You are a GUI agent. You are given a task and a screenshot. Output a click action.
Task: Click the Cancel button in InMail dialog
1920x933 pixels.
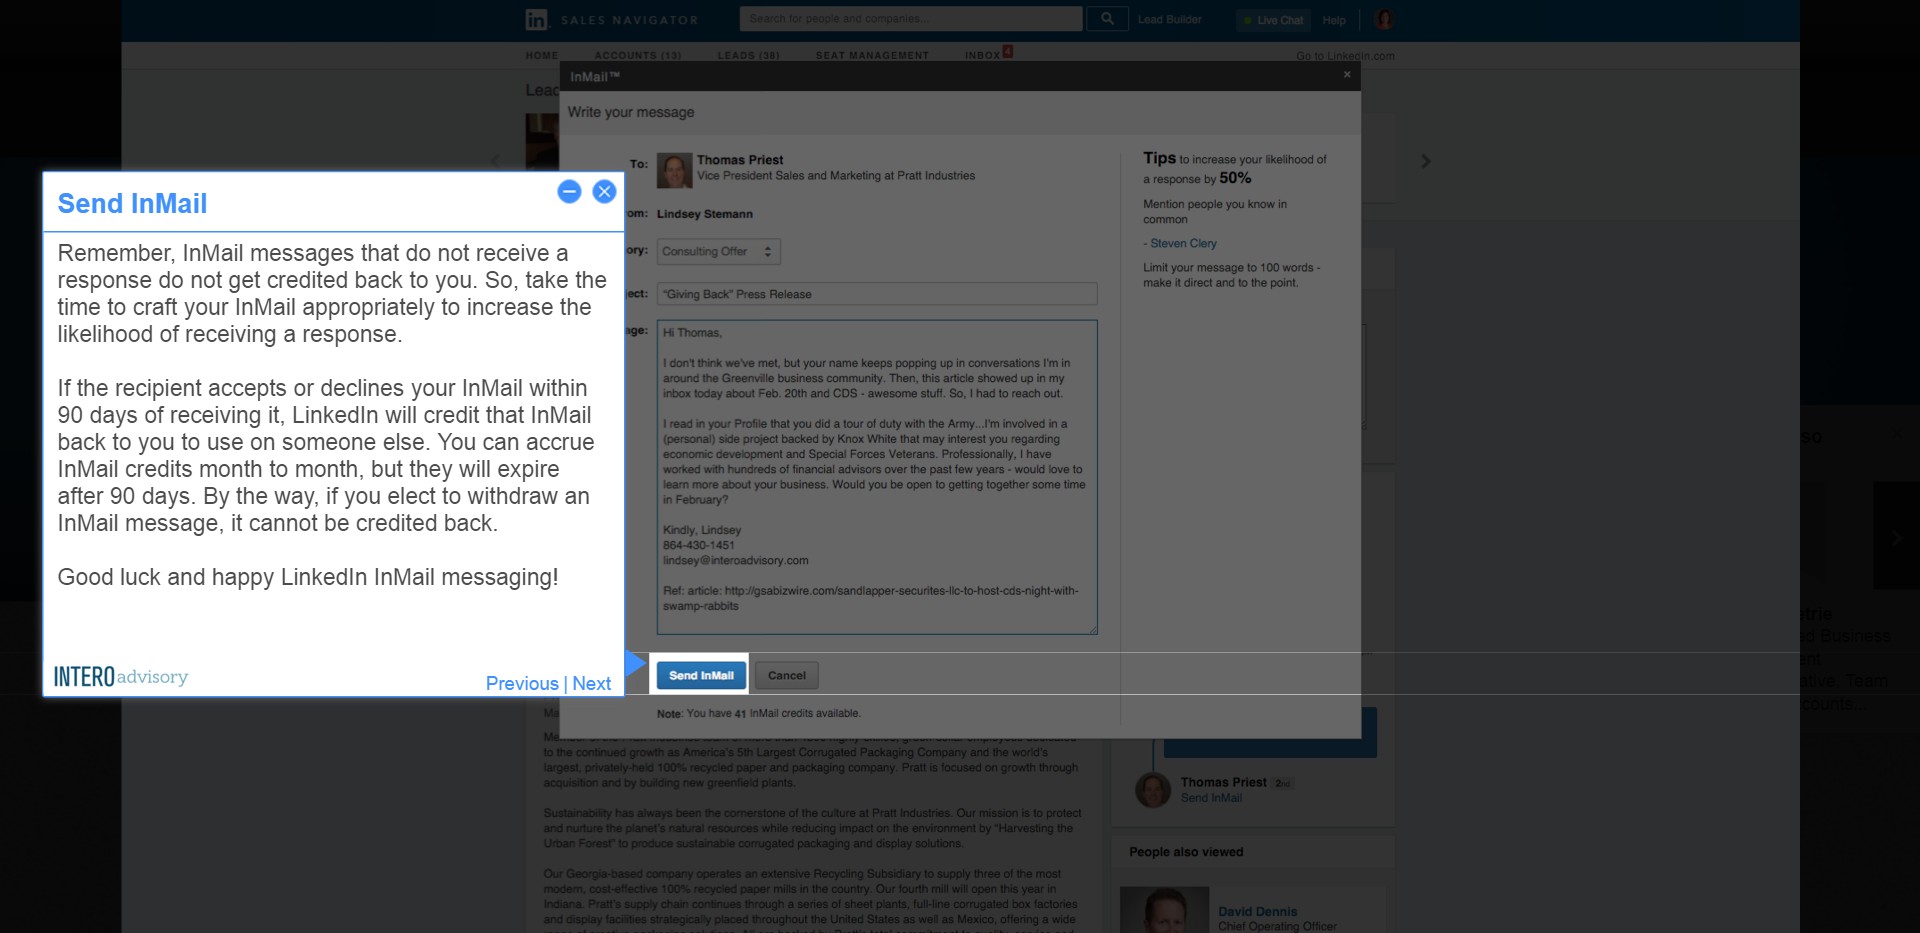[787, 676]
